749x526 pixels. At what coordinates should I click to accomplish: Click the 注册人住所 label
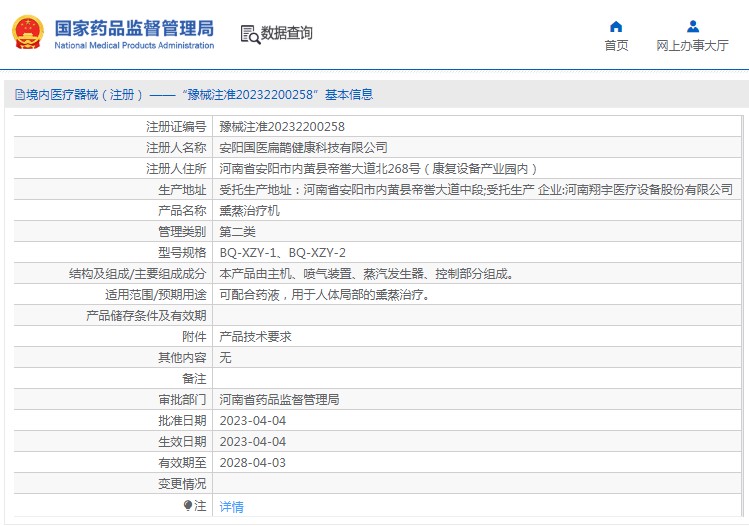click(x=176, y=169)
